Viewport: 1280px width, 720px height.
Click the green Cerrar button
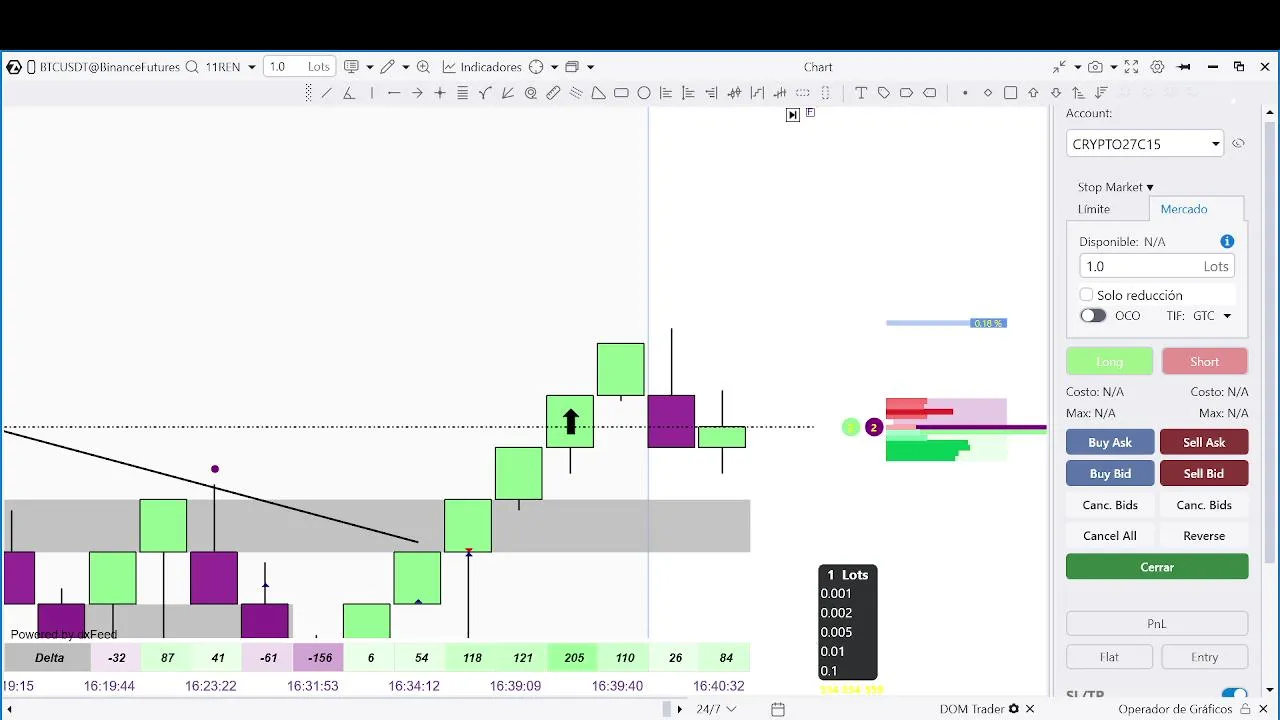(x=1157, y=566)
